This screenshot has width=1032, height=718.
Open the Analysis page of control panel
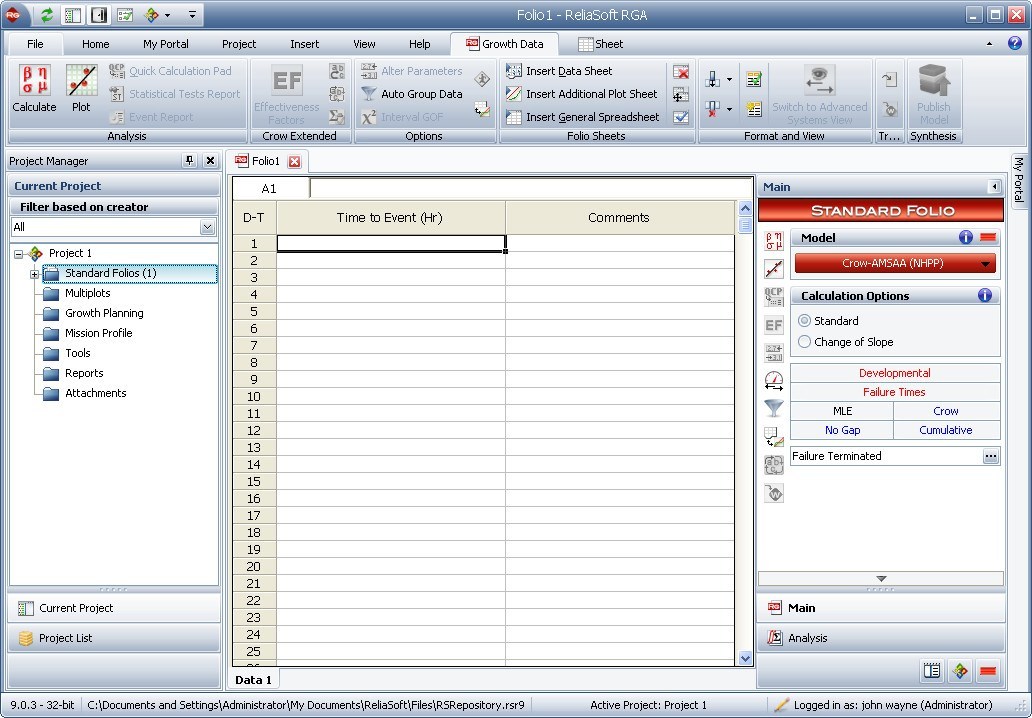pyautogui.click(x=881, y=638)
